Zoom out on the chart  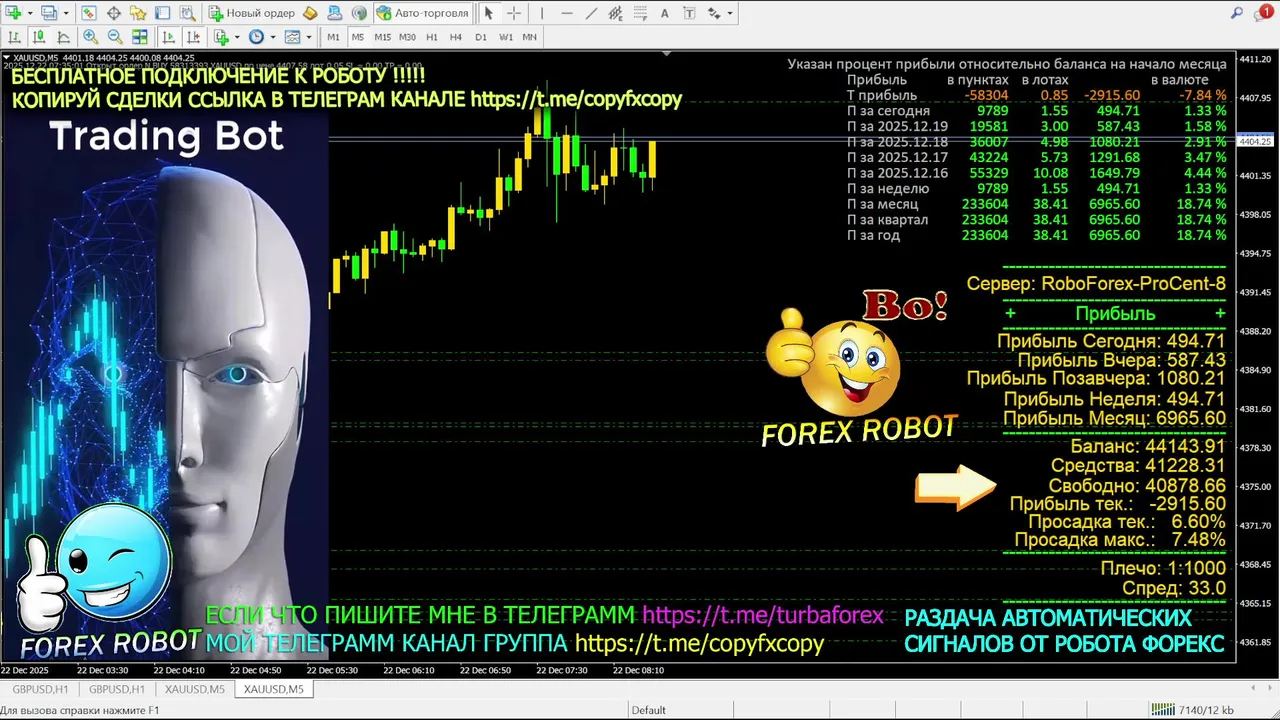115,37
